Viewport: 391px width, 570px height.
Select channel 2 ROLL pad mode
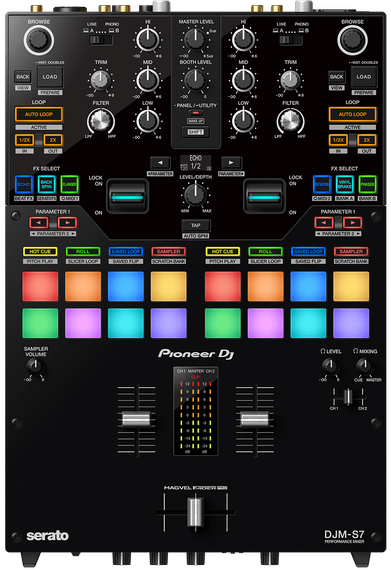[x=265, y=252]
